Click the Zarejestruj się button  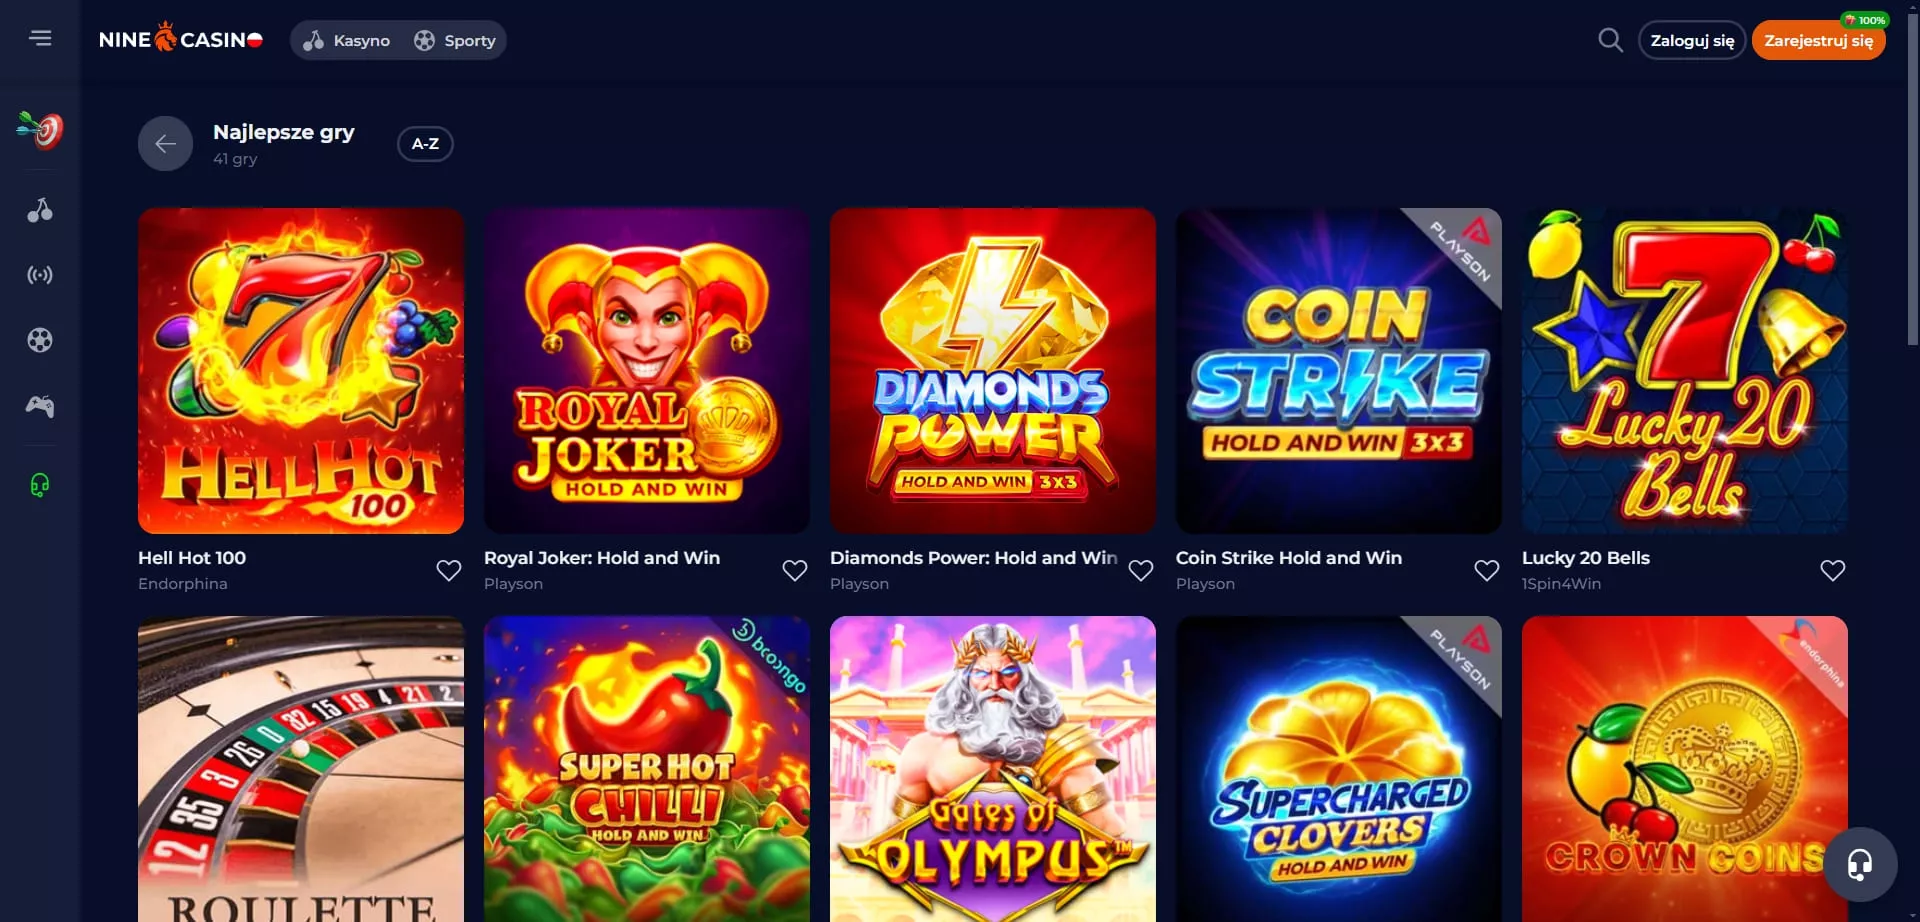point(1818,40)
